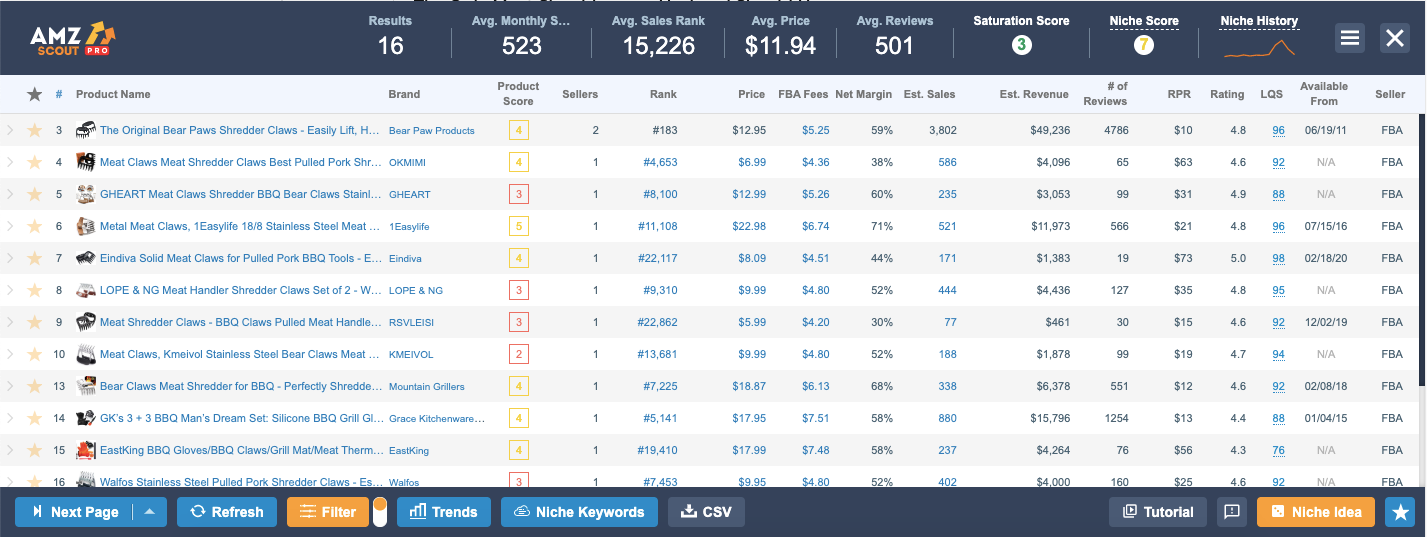Open Trends chart
Screen dimensions: 1427x537
[x=444, y=512]
